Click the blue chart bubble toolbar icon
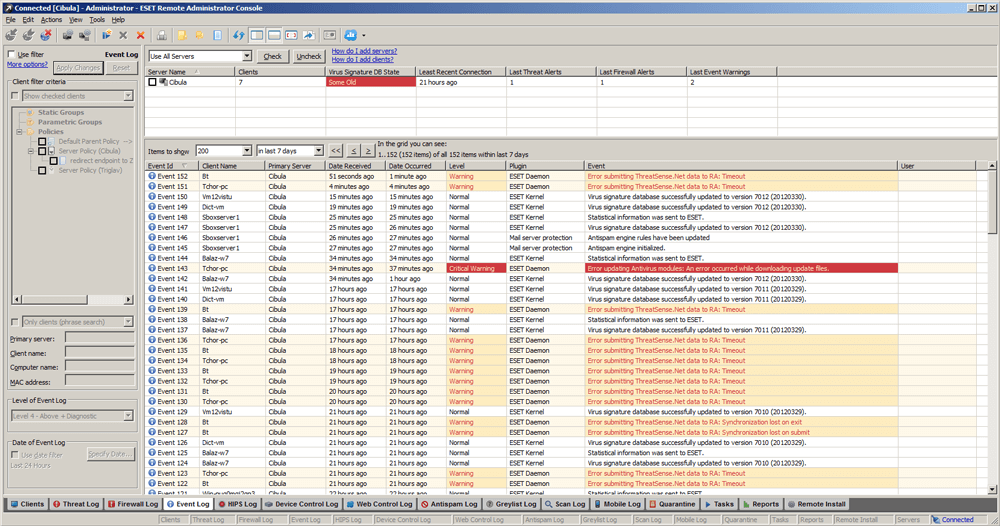 (351, 35)
